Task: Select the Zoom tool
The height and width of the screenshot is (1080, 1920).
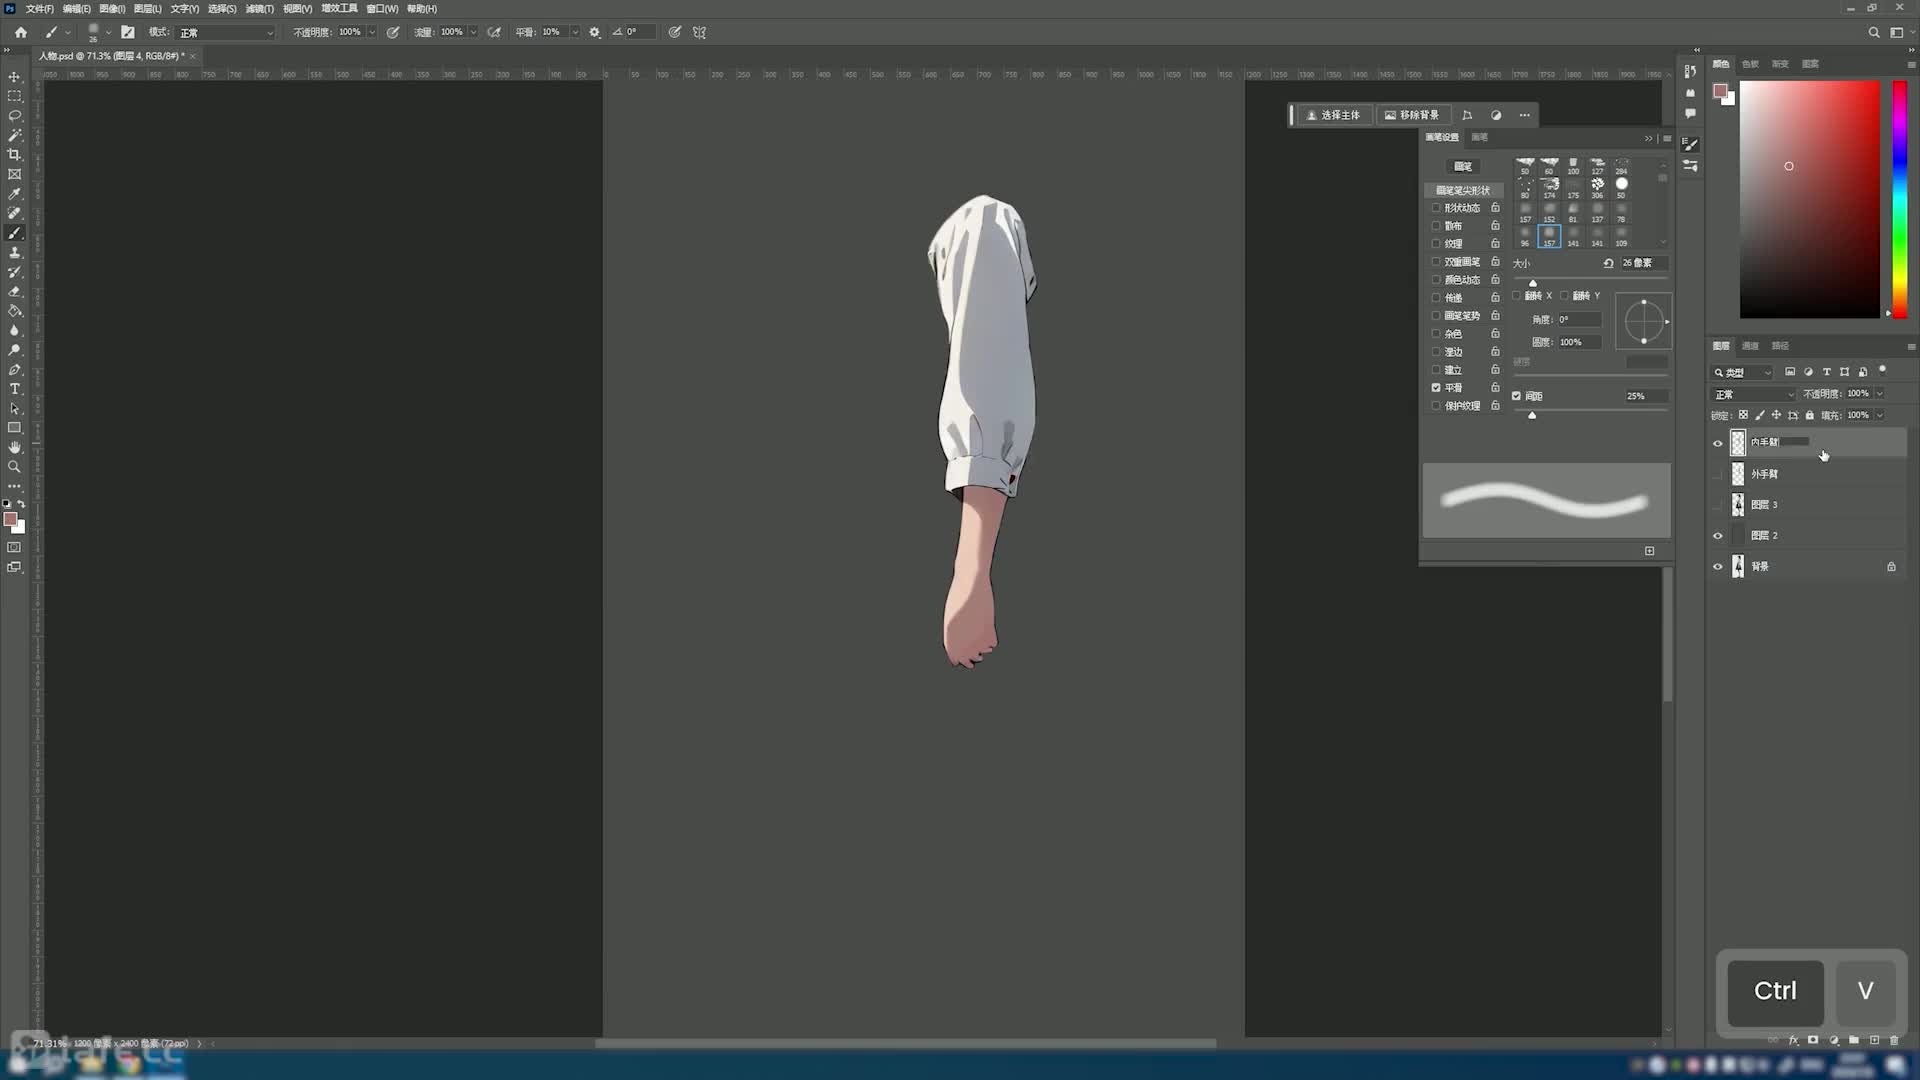Action: [x=14, y=467]
